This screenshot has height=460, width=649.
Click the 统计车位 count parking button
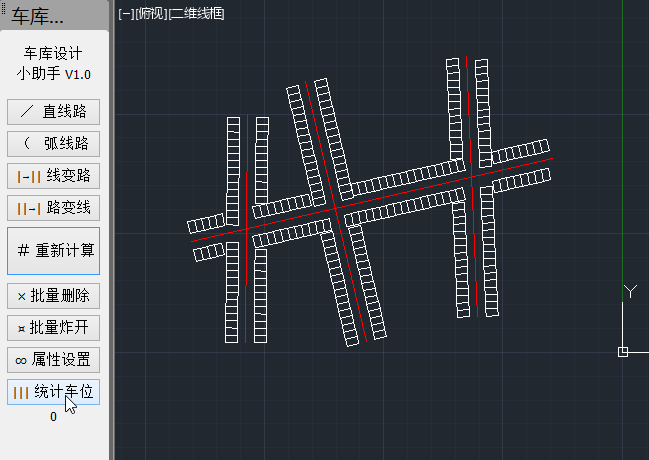tap(53, 392)
